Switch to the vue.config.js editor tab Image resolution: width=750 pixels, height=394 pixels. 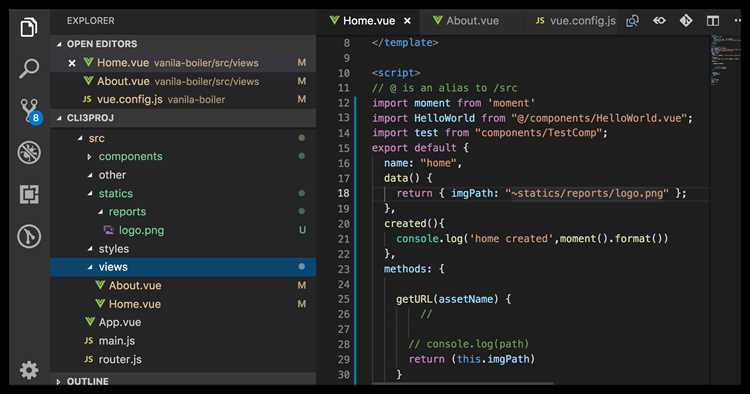pyautogui.click(x=575, y=21)
